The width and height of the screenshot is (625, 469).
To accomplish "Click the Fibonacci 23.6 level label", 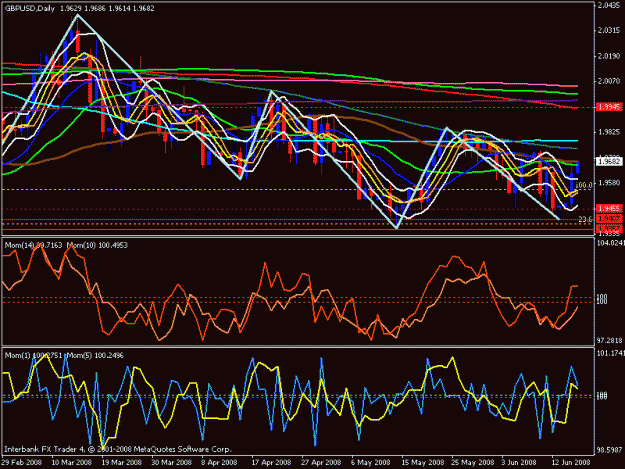I will [586, 219].
